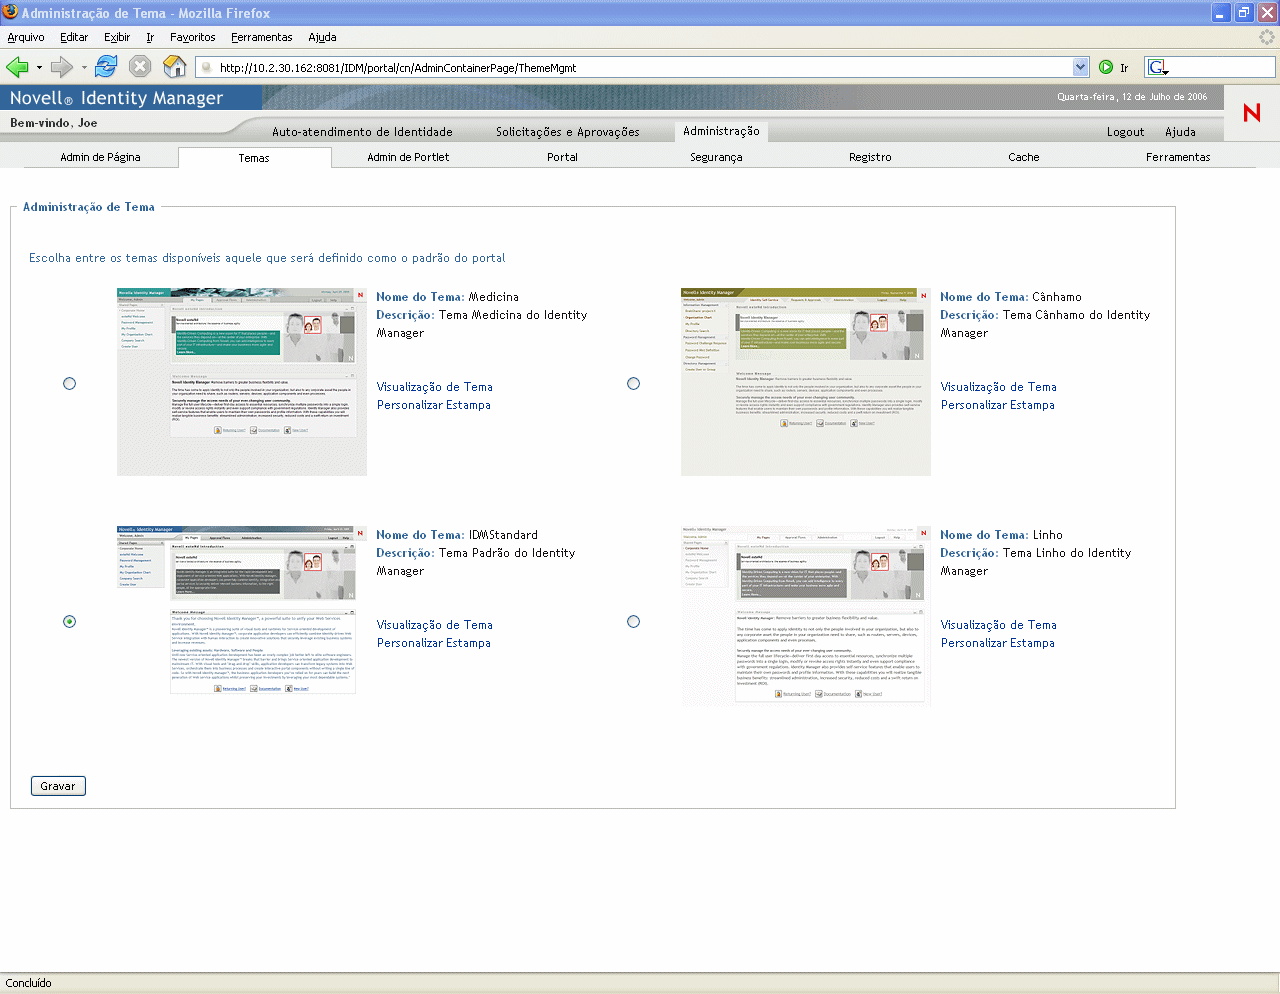Click the Nome do Tema: Linho label

(x=1001, y=535)
